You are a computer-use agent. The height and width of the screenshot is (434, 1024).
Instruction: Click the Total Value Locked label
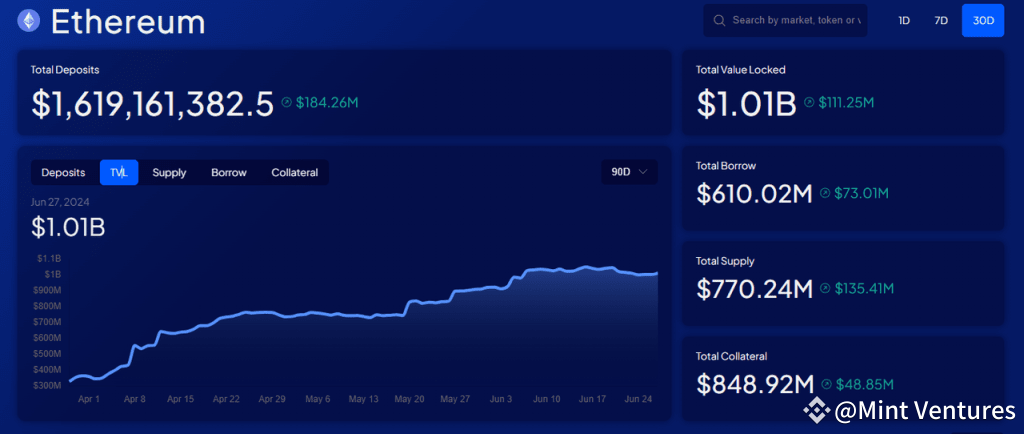(741, 70)
